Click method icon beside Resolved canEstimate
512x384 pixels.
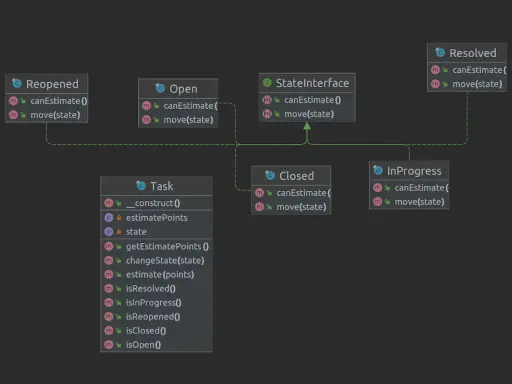tap(436, 70)
